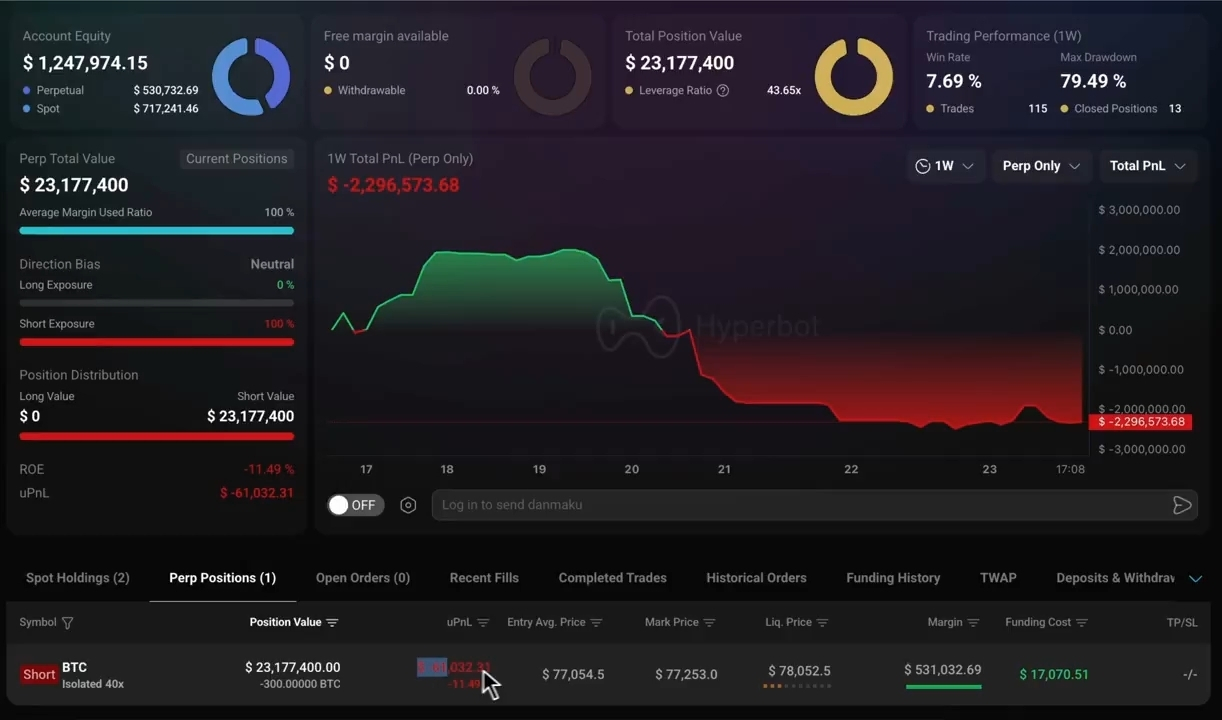Click the Trades 115 entry
The width and height of the screenshot is (1222, 720).
tap(986, 108)
